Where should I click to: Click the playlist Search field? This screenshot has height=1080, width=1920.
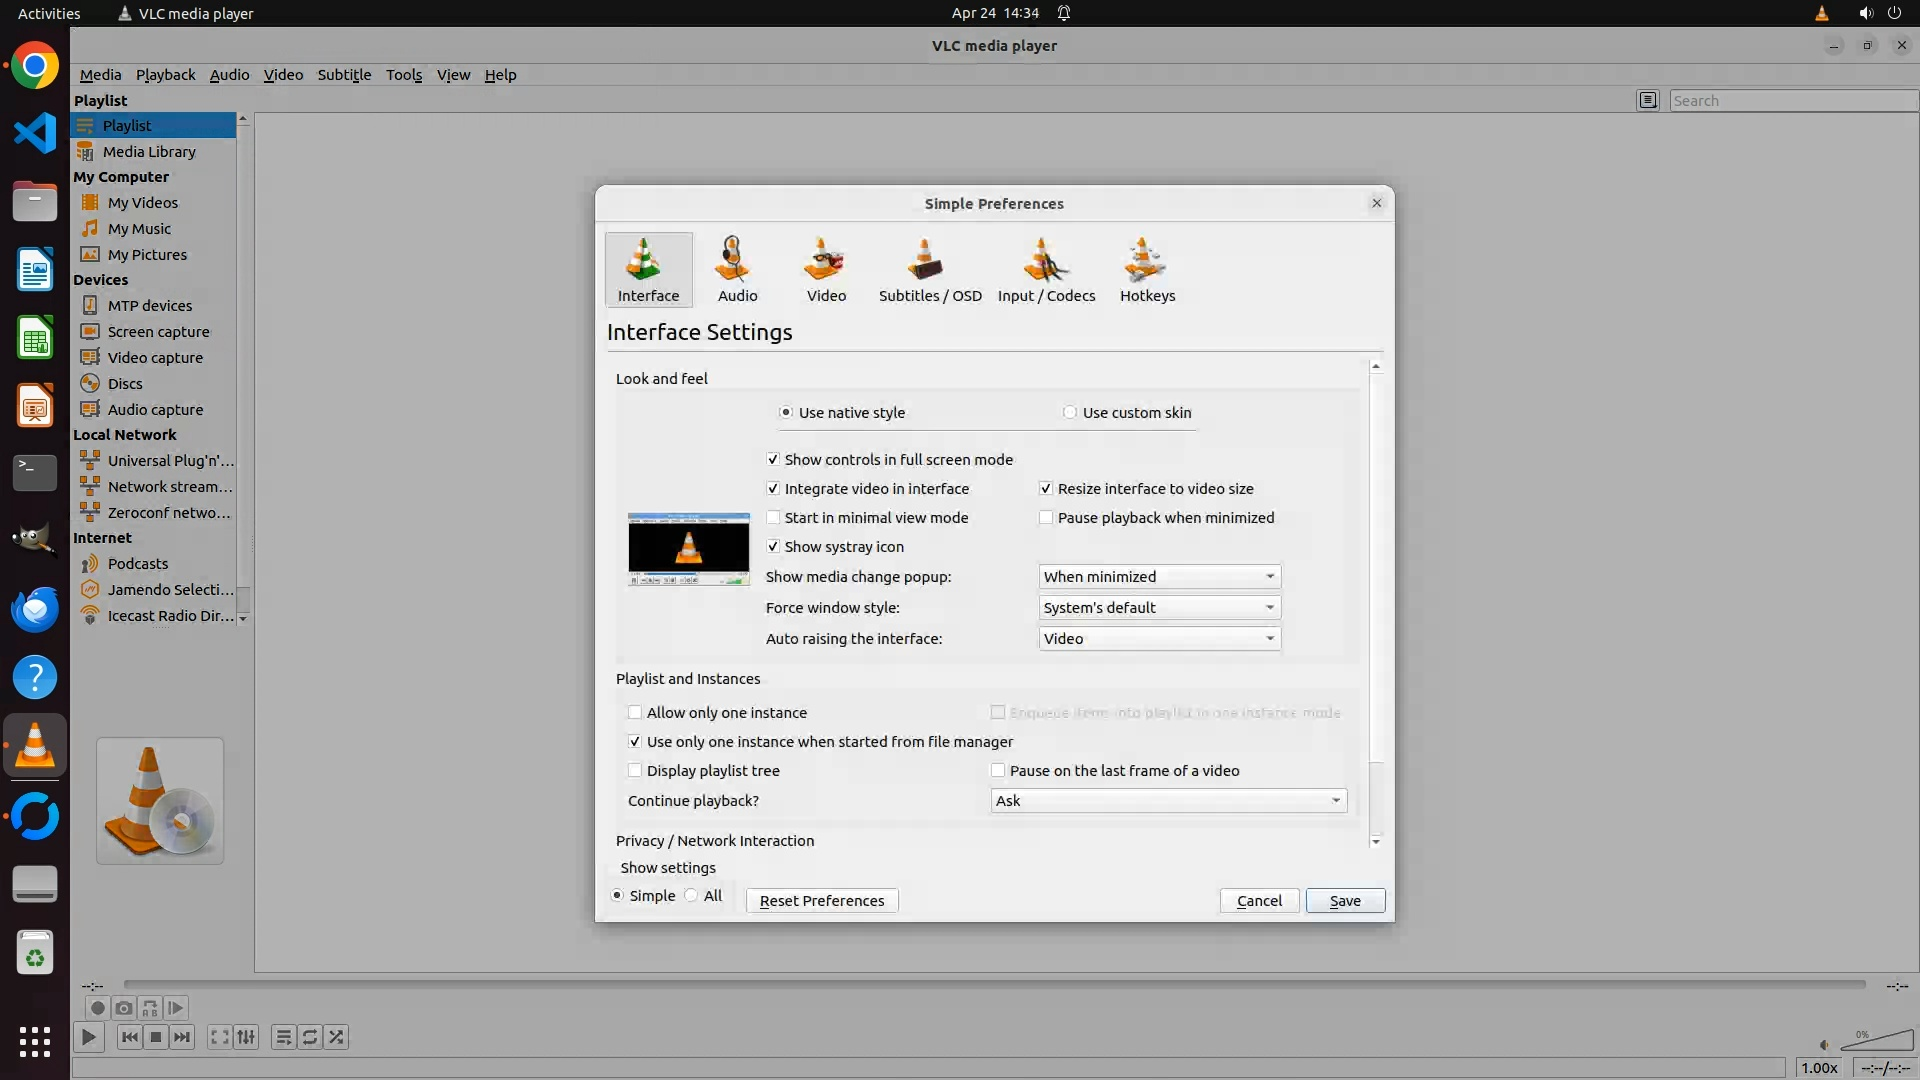[x=1790, y=101]
